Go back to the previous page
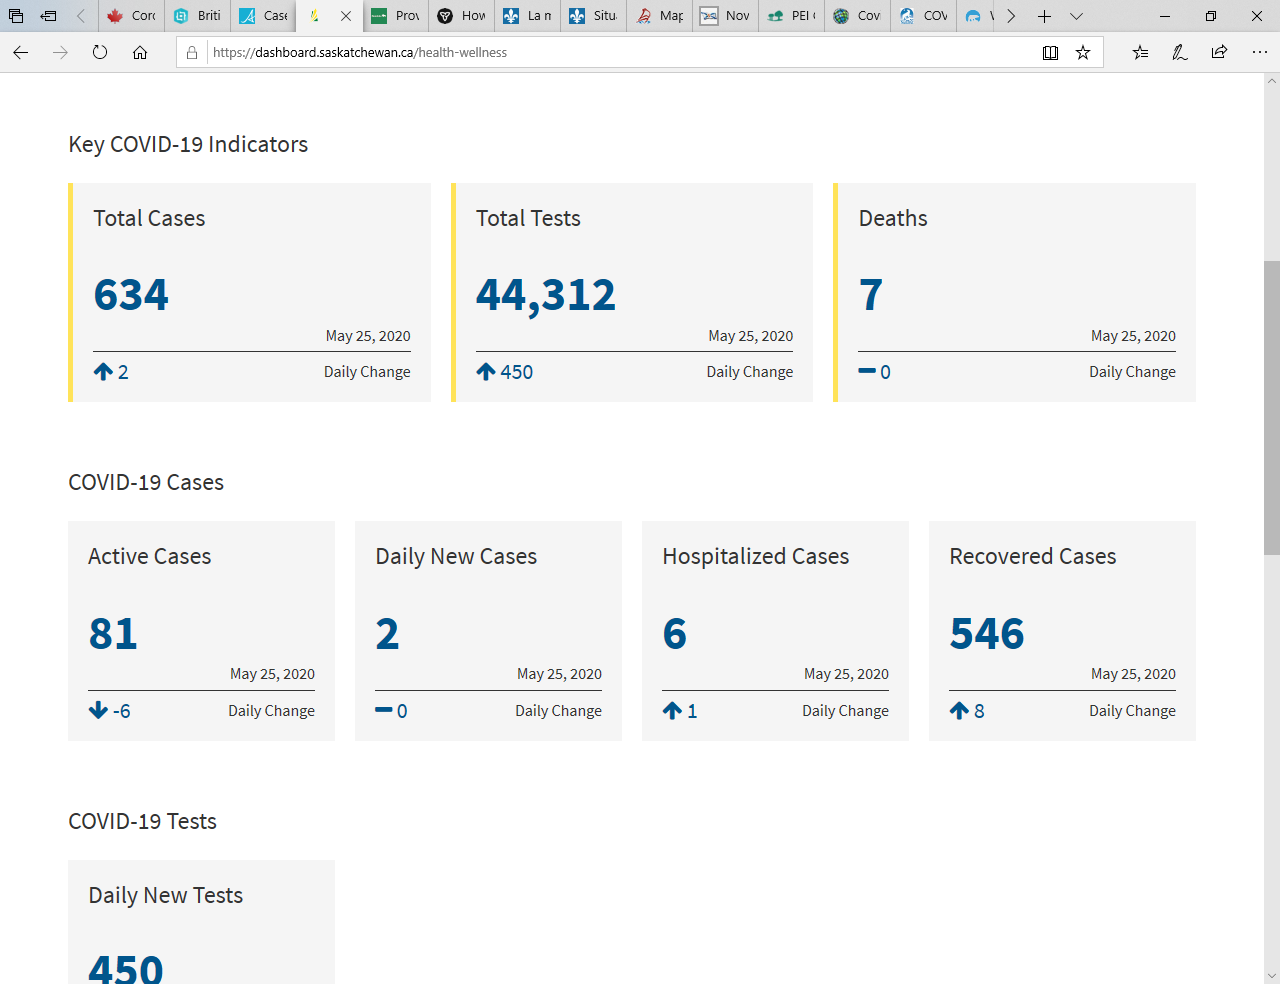 tap(21, 53)
